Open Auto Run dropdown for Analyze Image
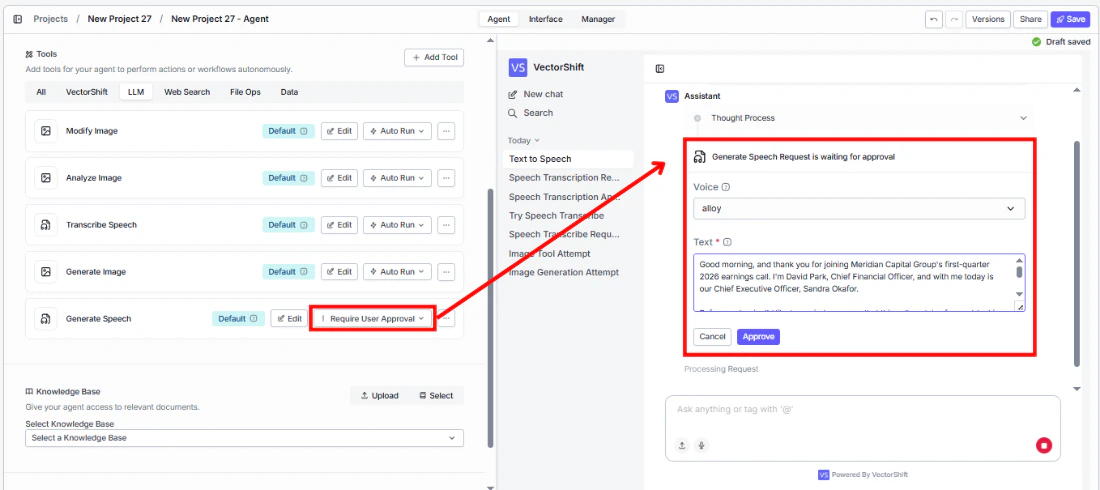The width and height of the screenshot is (1100, 490). point(397,178)
